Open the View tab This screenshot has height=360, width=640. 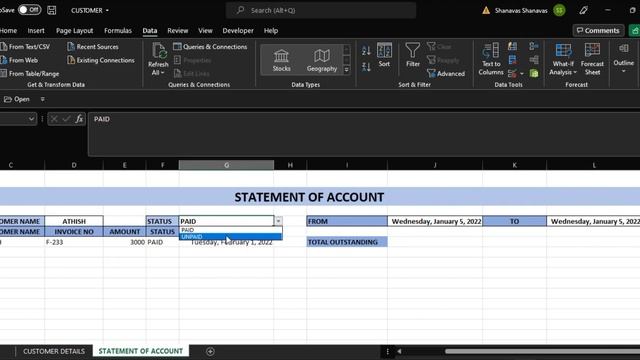click(x=205, y=31)
